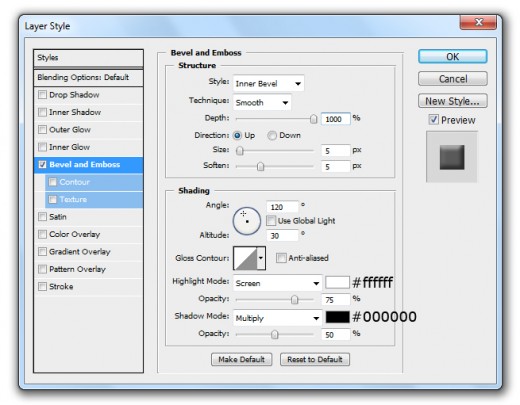This screenshot has height=405, width=520.
Task: Select the Down direction radio button
Action: 272,135
